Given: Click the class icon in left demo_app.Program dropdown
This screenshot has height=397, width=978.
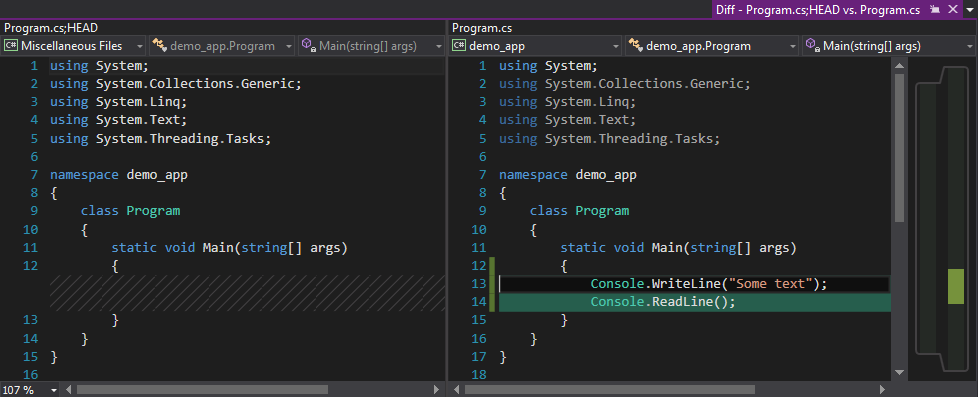Looking at the screenshot, I should [x=160, y=45].
